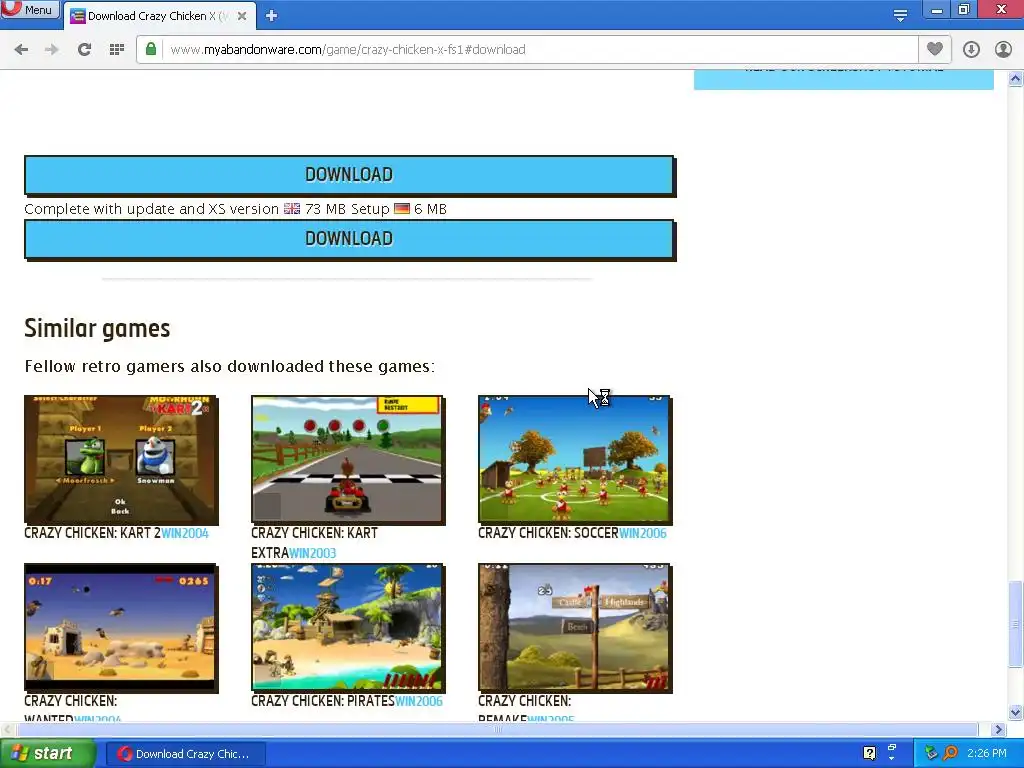Click the light blue banner at top right
Viewport: 1024px width, 768px height.
843,80
